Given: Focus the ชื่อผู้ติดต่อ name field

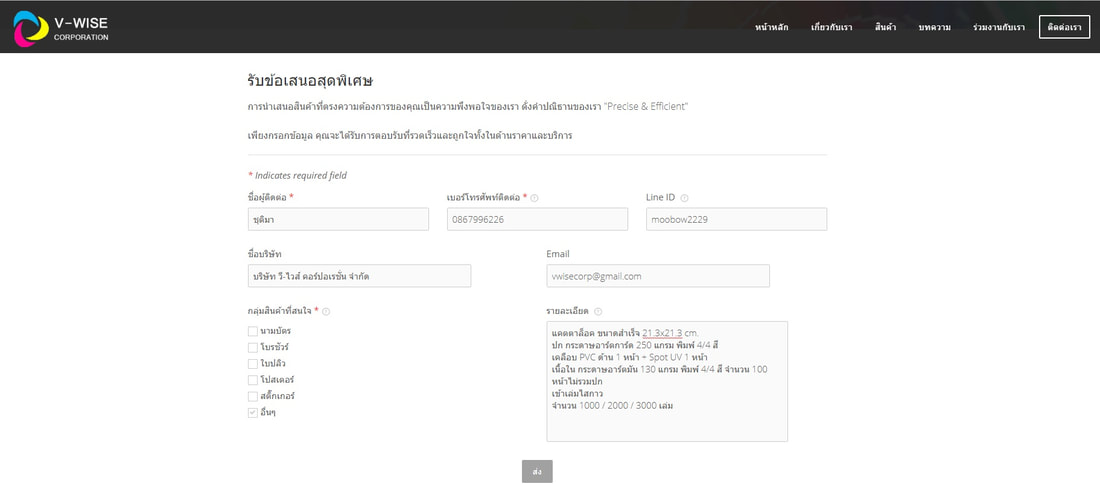Looking at the screenshot, I should [338, 219].
